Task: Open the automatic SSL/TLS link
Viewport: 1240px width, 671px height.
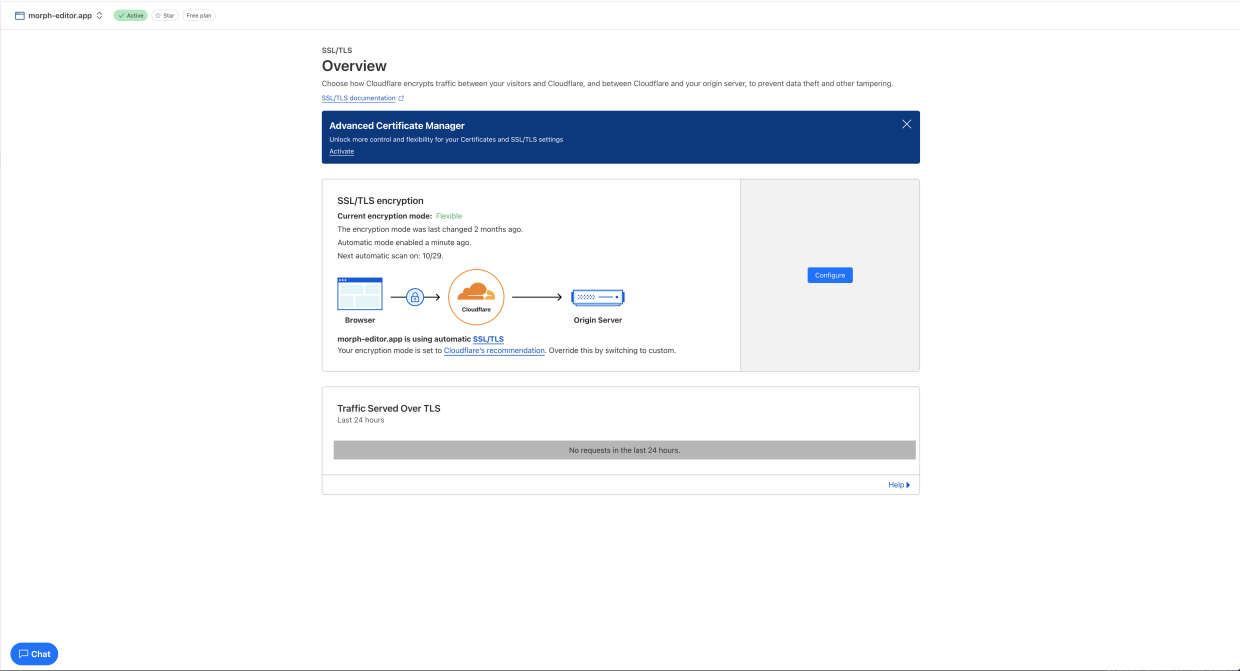Action: pyautogui.click(x=488, y=340)
